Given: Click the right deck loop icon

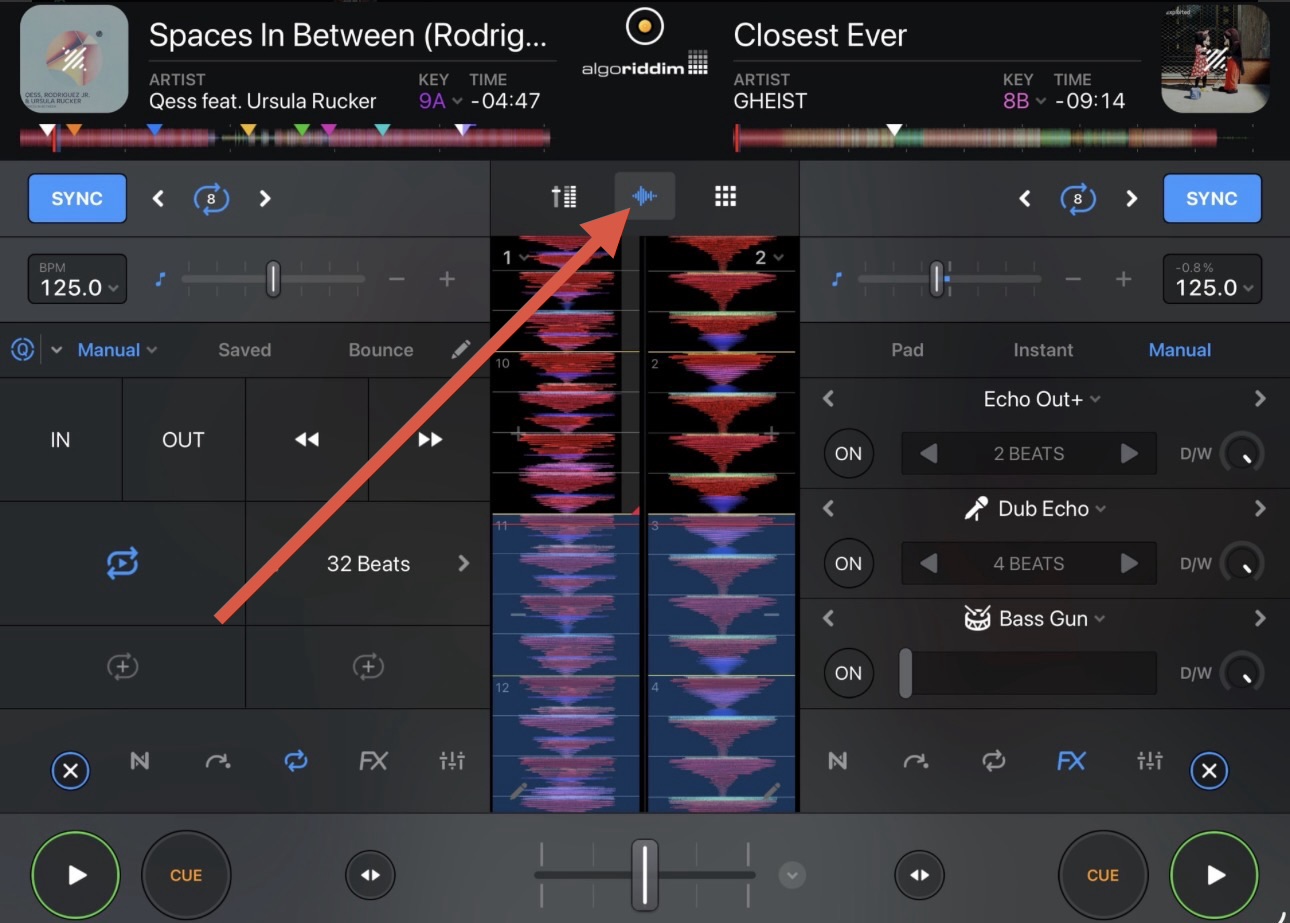Looking at the screenshot, I should (993, 761).
